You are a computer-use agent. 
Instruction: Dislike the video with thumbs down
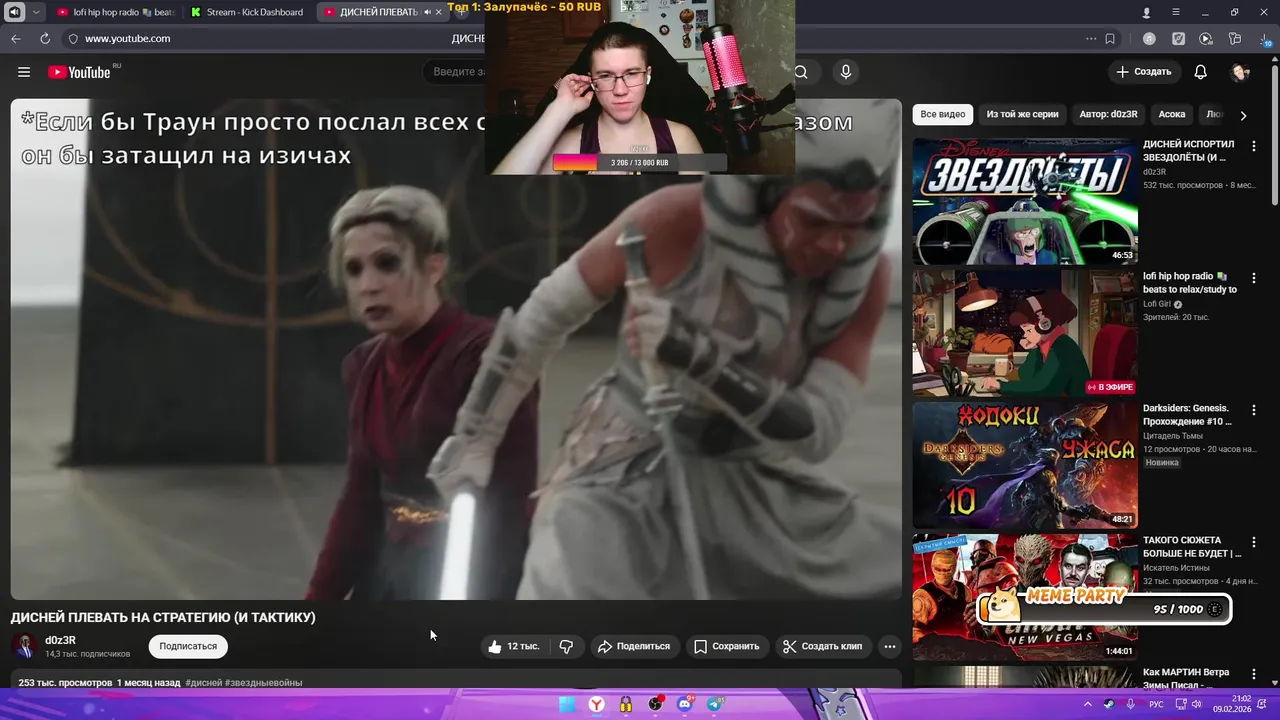click(566, 646)
